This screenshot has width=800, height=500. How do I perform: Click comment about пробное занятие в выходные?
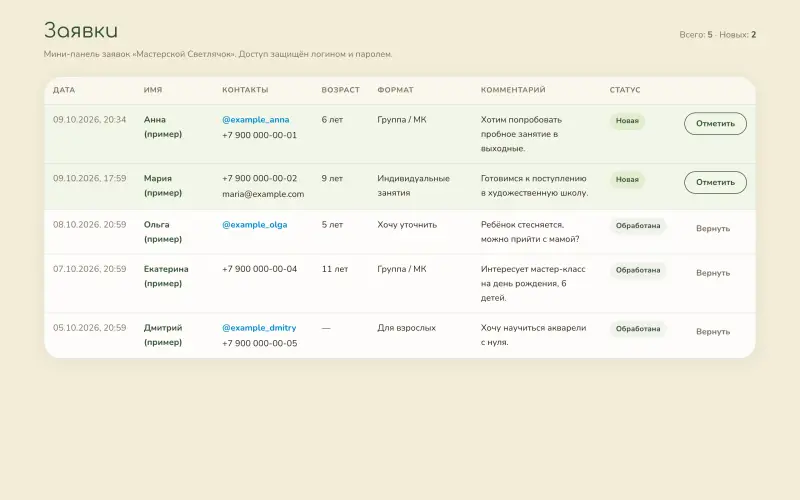(521, 134)
